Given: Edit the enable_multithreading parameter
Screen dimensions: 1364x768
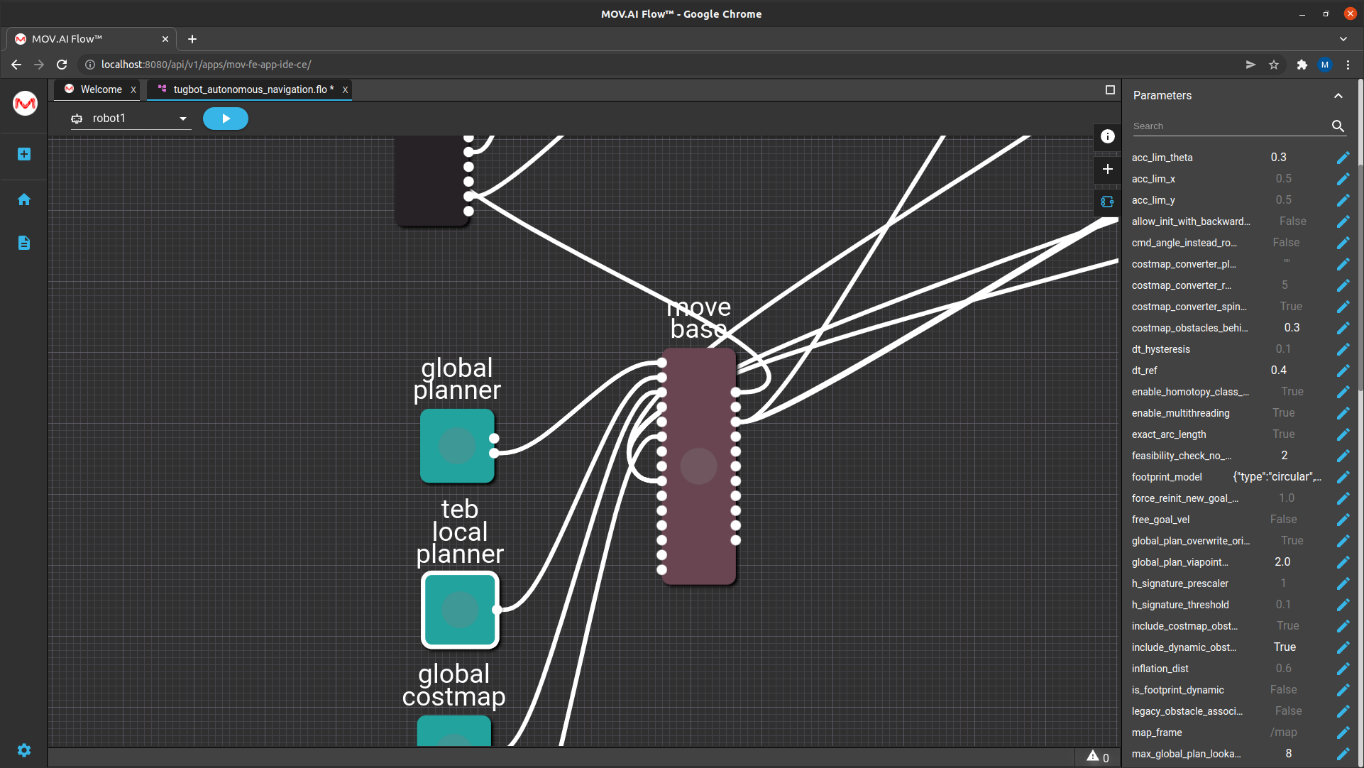Looking at the screenshot, I should [1343, 413].
